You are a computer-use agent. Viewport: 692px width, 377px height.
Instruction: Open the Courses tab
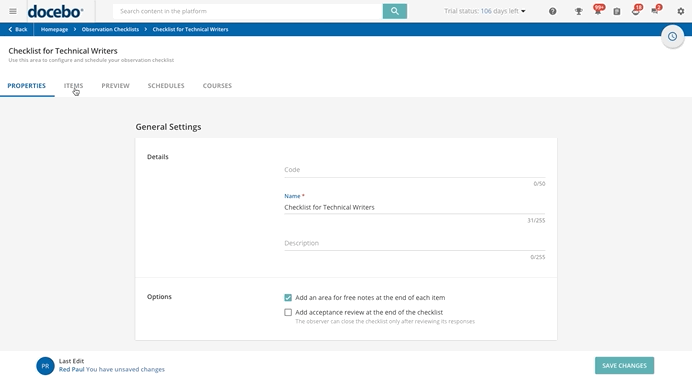(217, 86)
